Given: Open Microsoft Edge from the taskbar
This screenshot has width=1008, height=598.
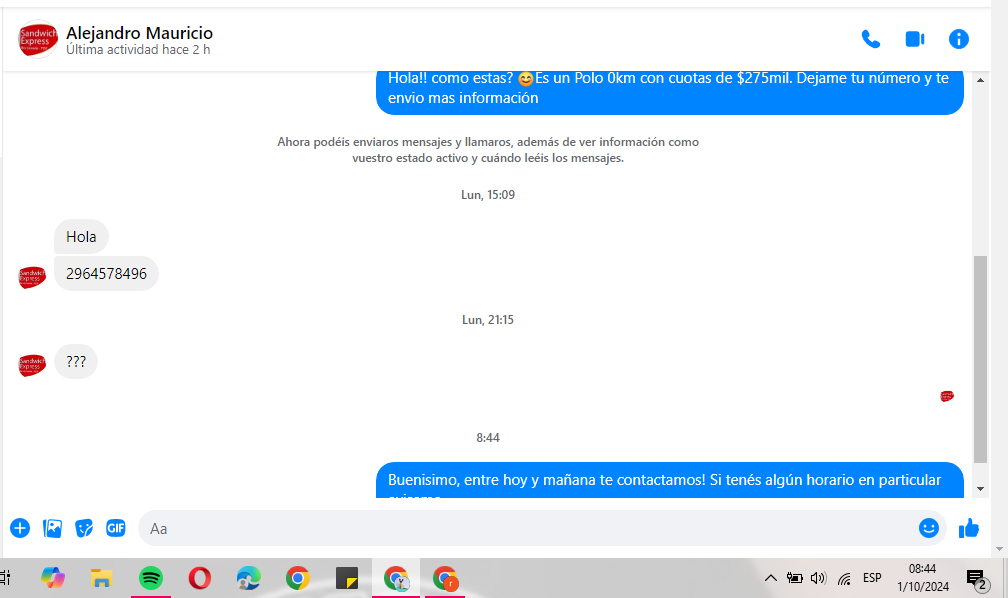Looking at the screenshot, I should [x=248, y=578].
